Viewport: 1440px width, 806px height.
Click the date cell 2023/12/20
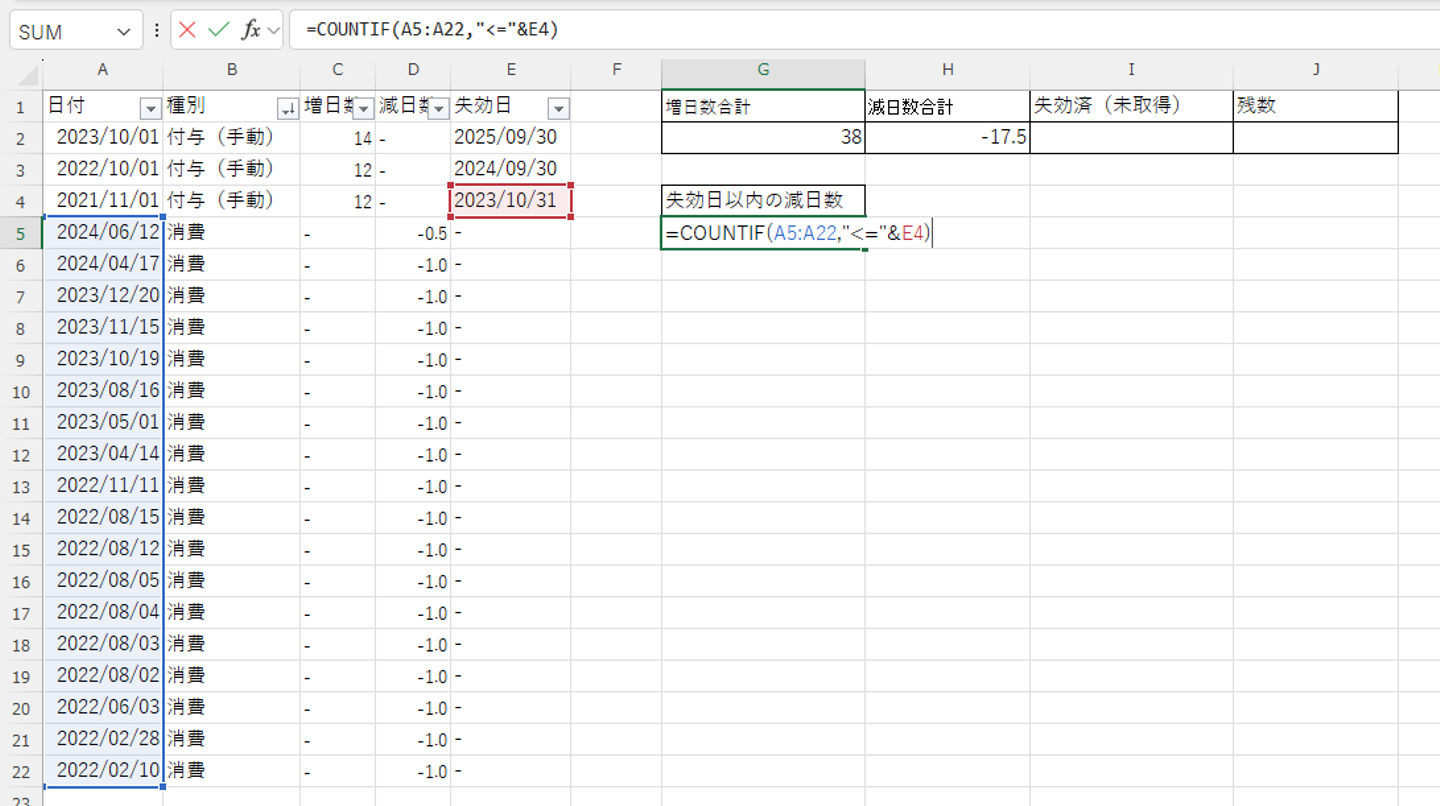pyautogui.click(x=103, y=297)
